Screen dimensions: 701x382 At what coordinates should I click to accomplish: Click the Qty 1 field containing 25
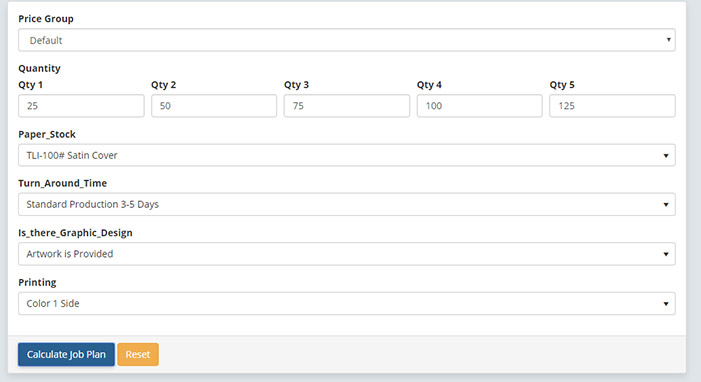click(81, 106)
